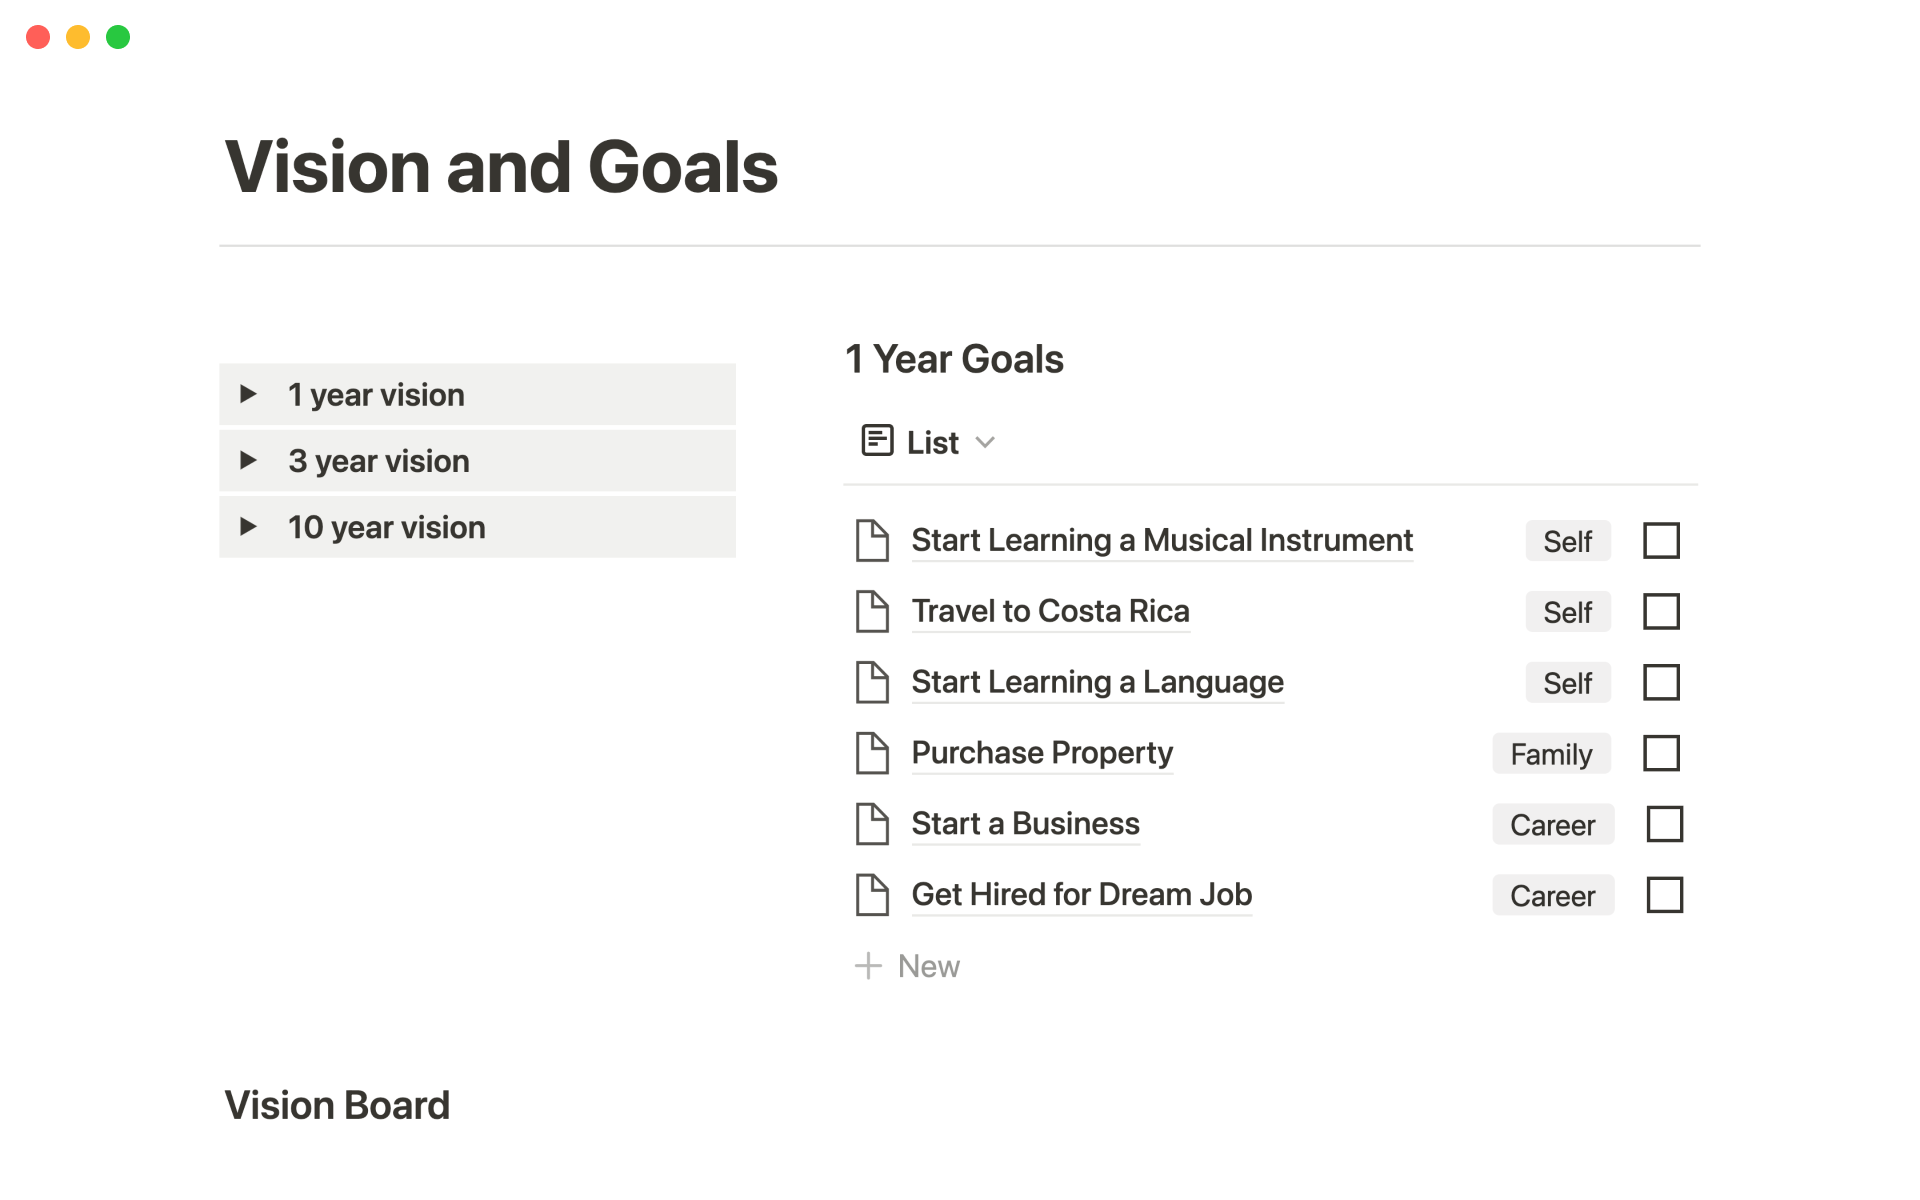Click the List view icon
This screenshot has height=1200, width=1920.
click(x=877, y=441)
